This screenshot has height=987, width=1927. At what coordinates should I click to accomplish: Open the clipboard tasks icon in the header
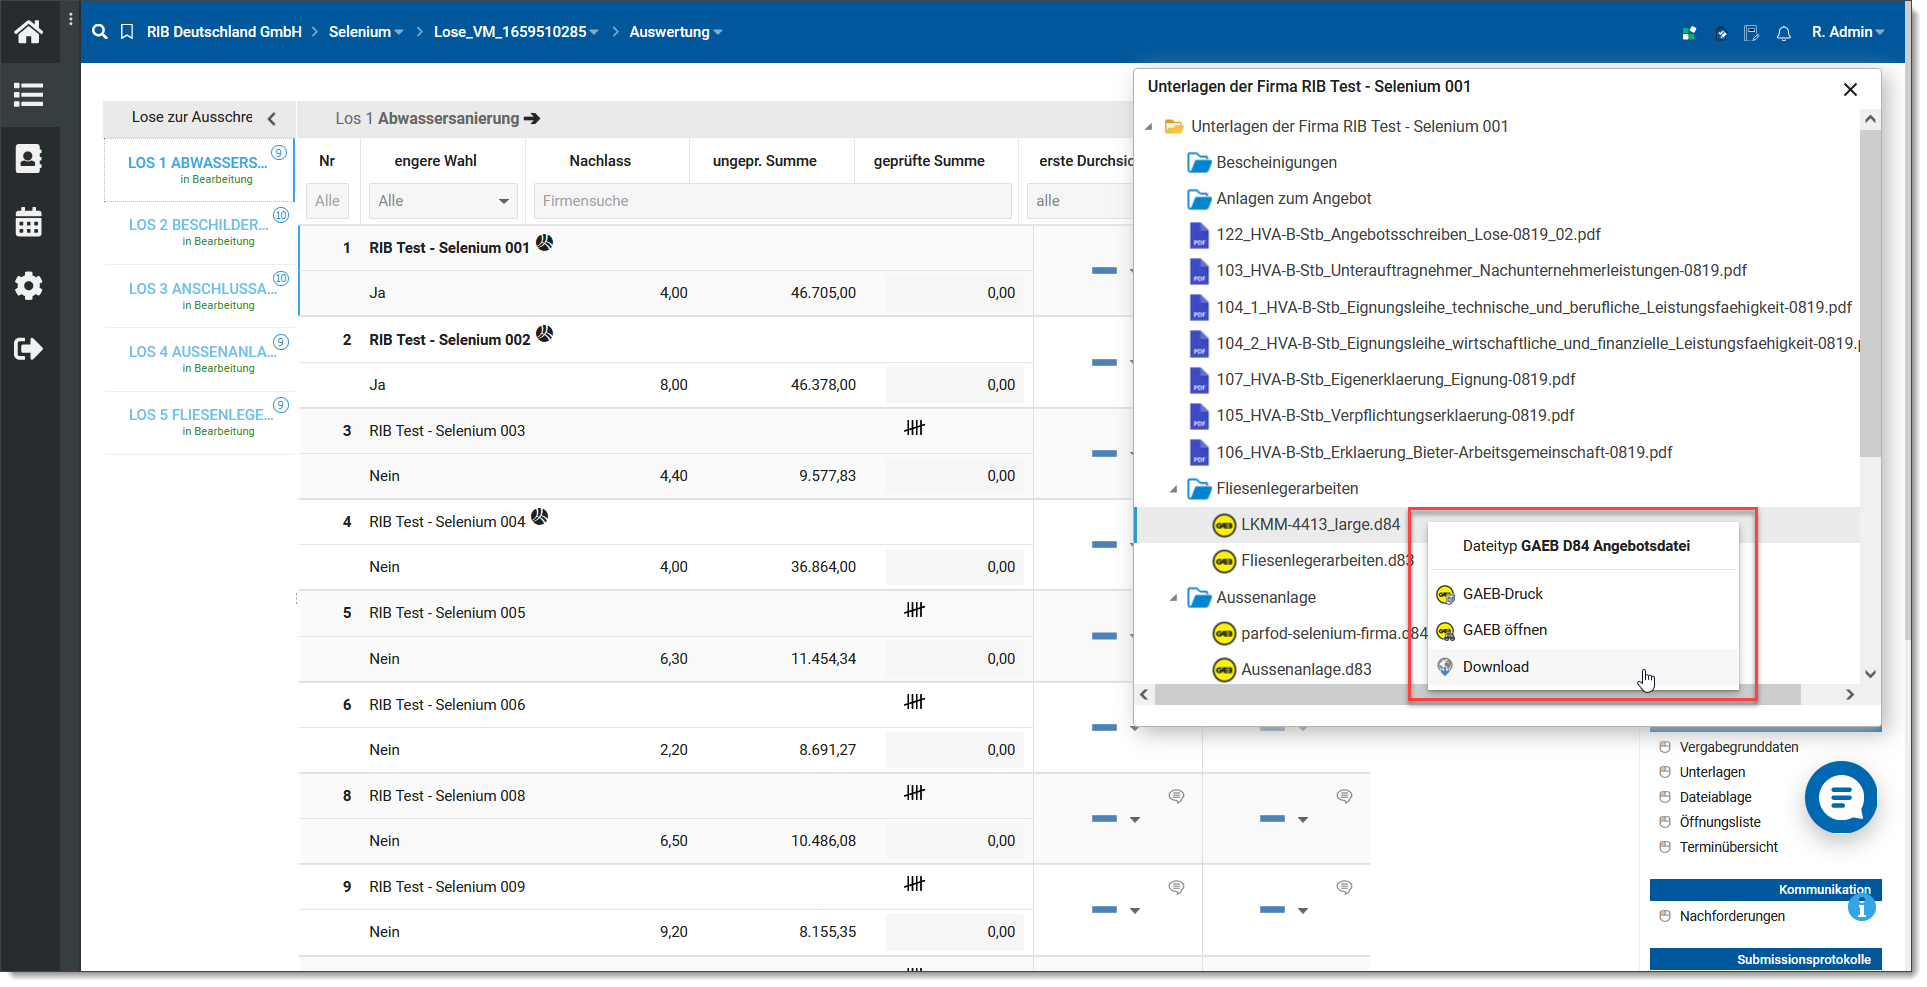tap(1720, 33)
